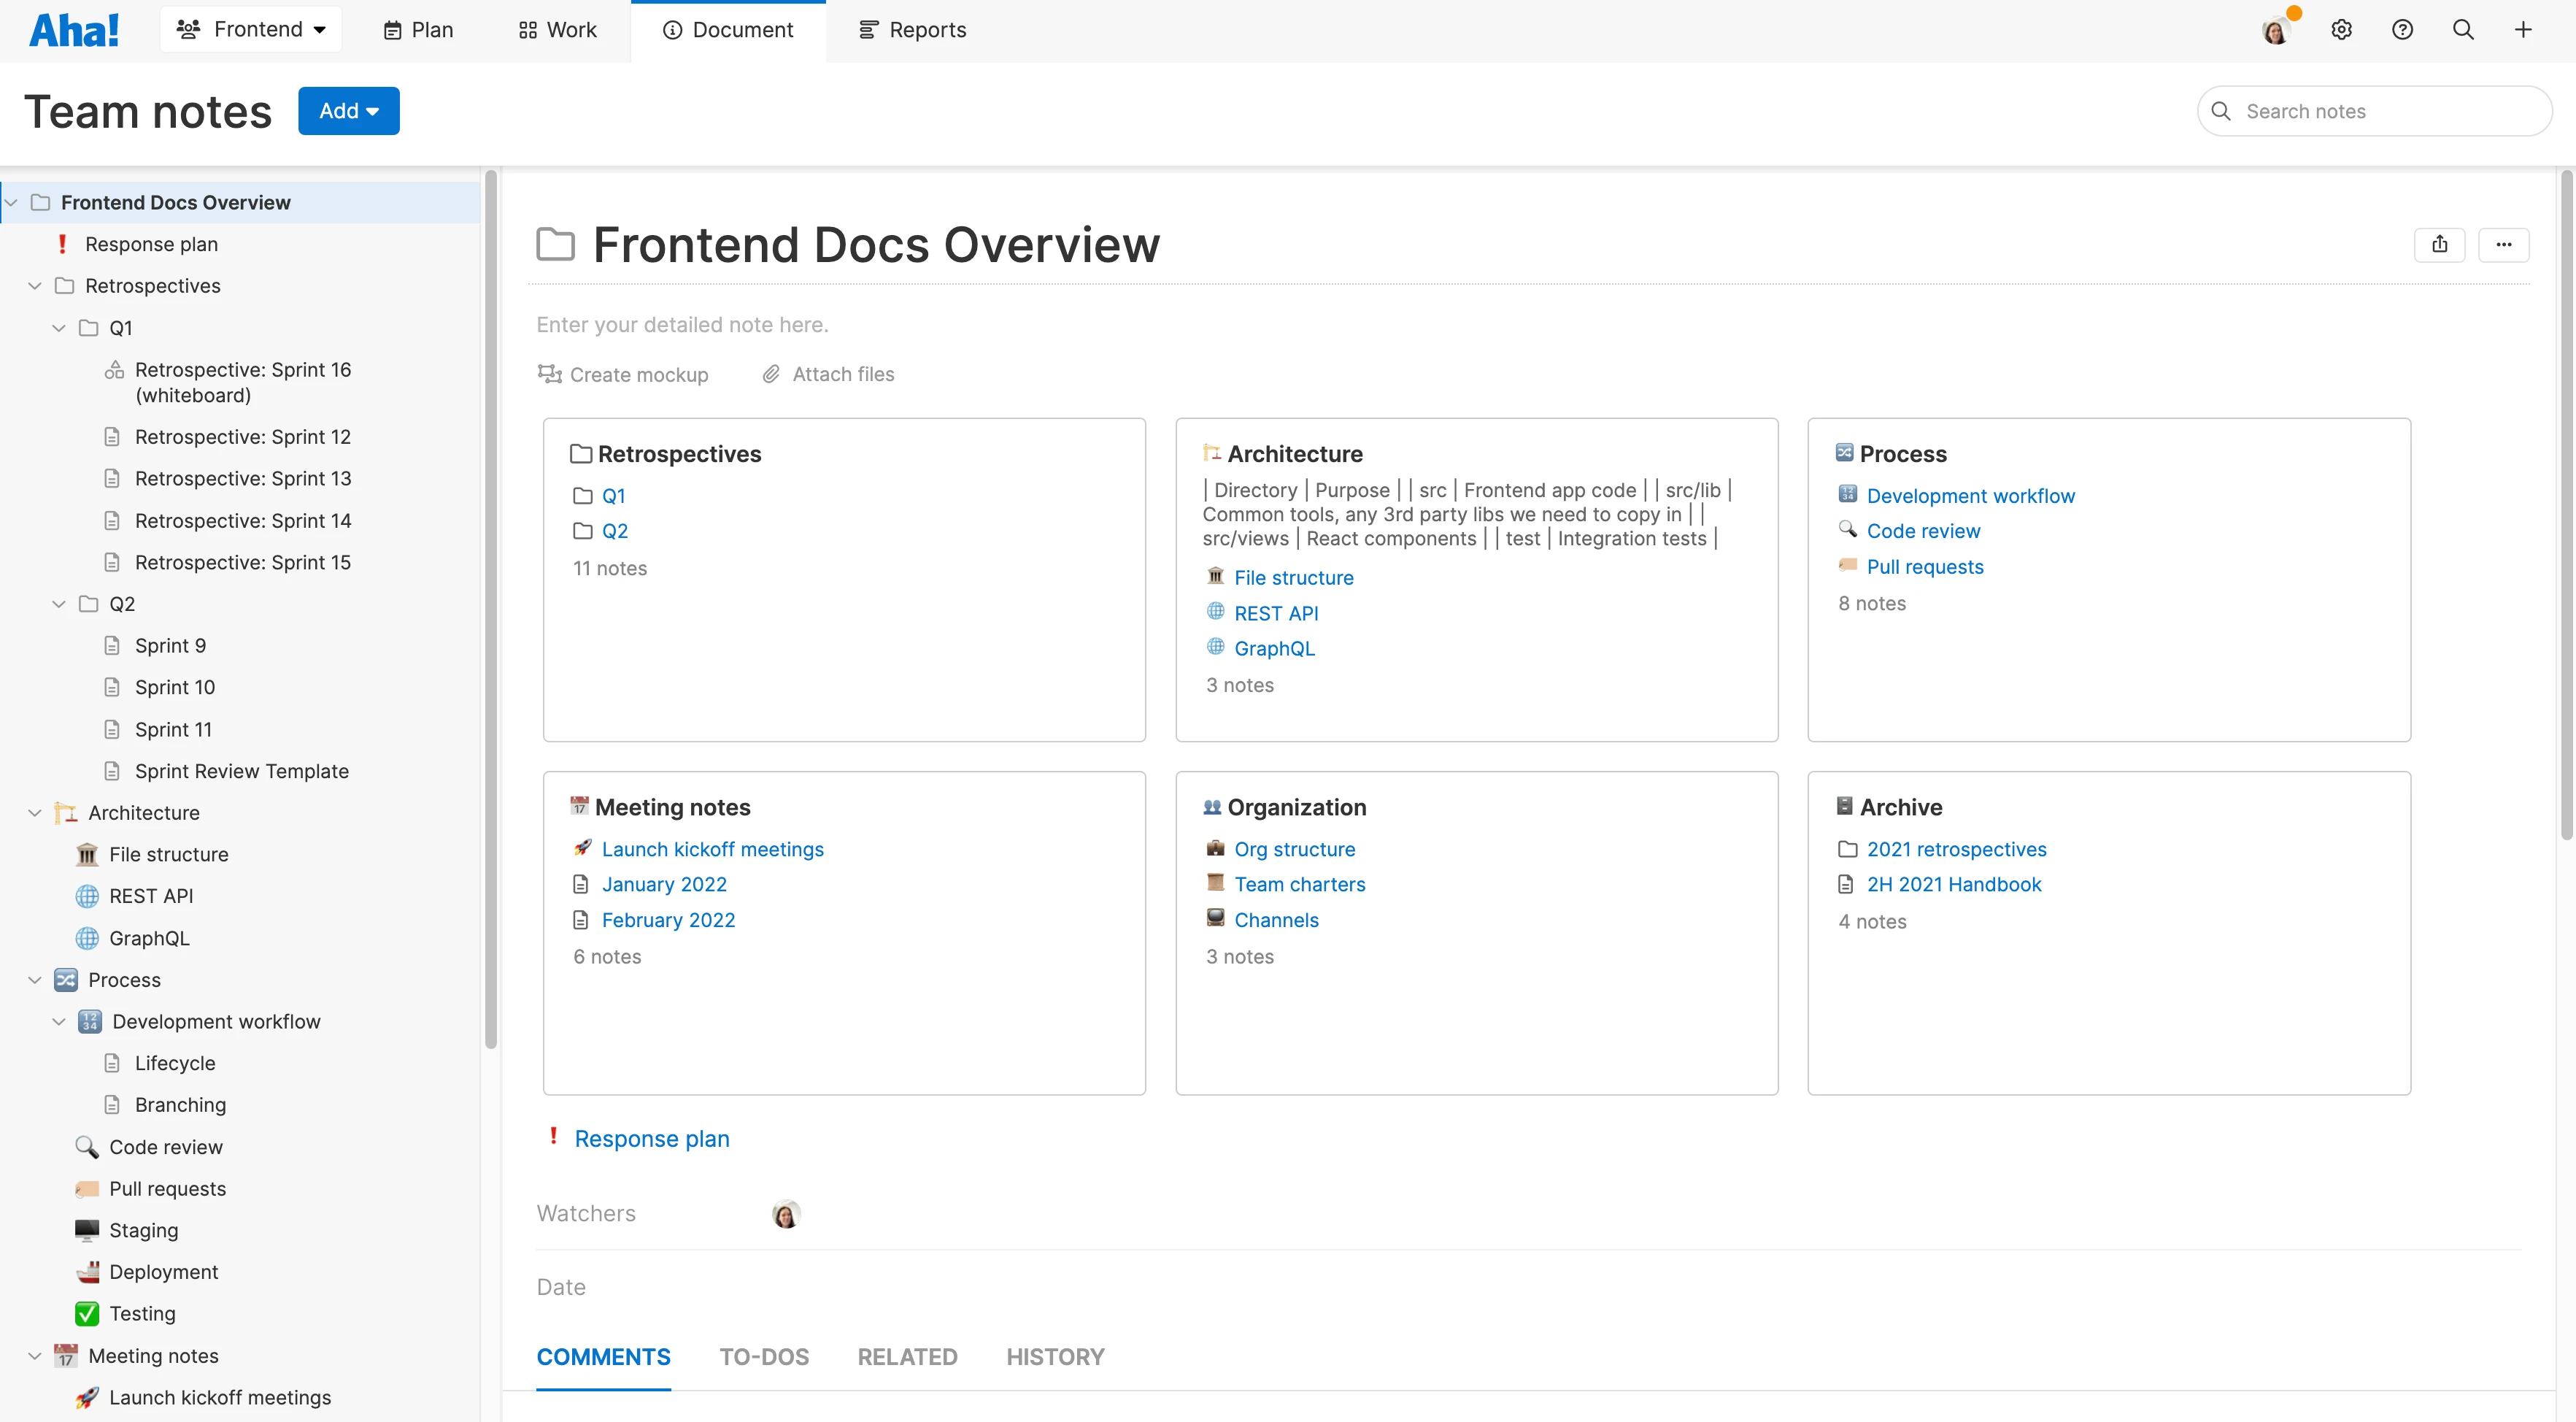Click the plus icon to create new item
This screenshot has width=2576, height=1422.
click(x=2523, y=29)
